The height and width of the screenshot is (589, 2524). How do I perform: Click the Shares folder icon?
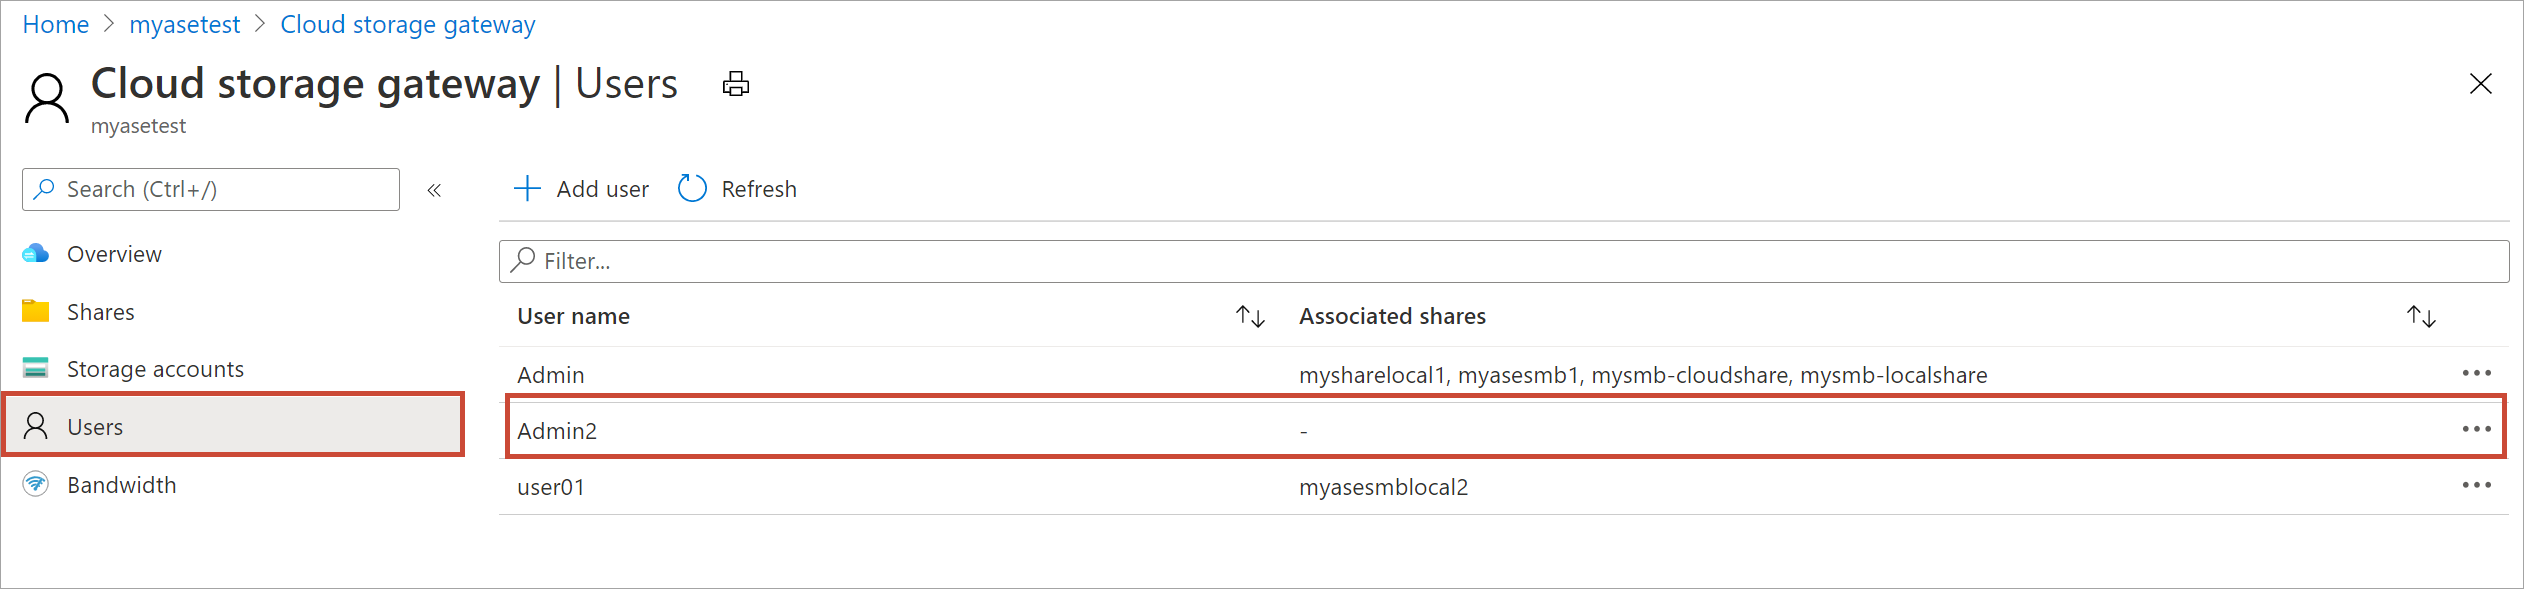tap(36, 311)
